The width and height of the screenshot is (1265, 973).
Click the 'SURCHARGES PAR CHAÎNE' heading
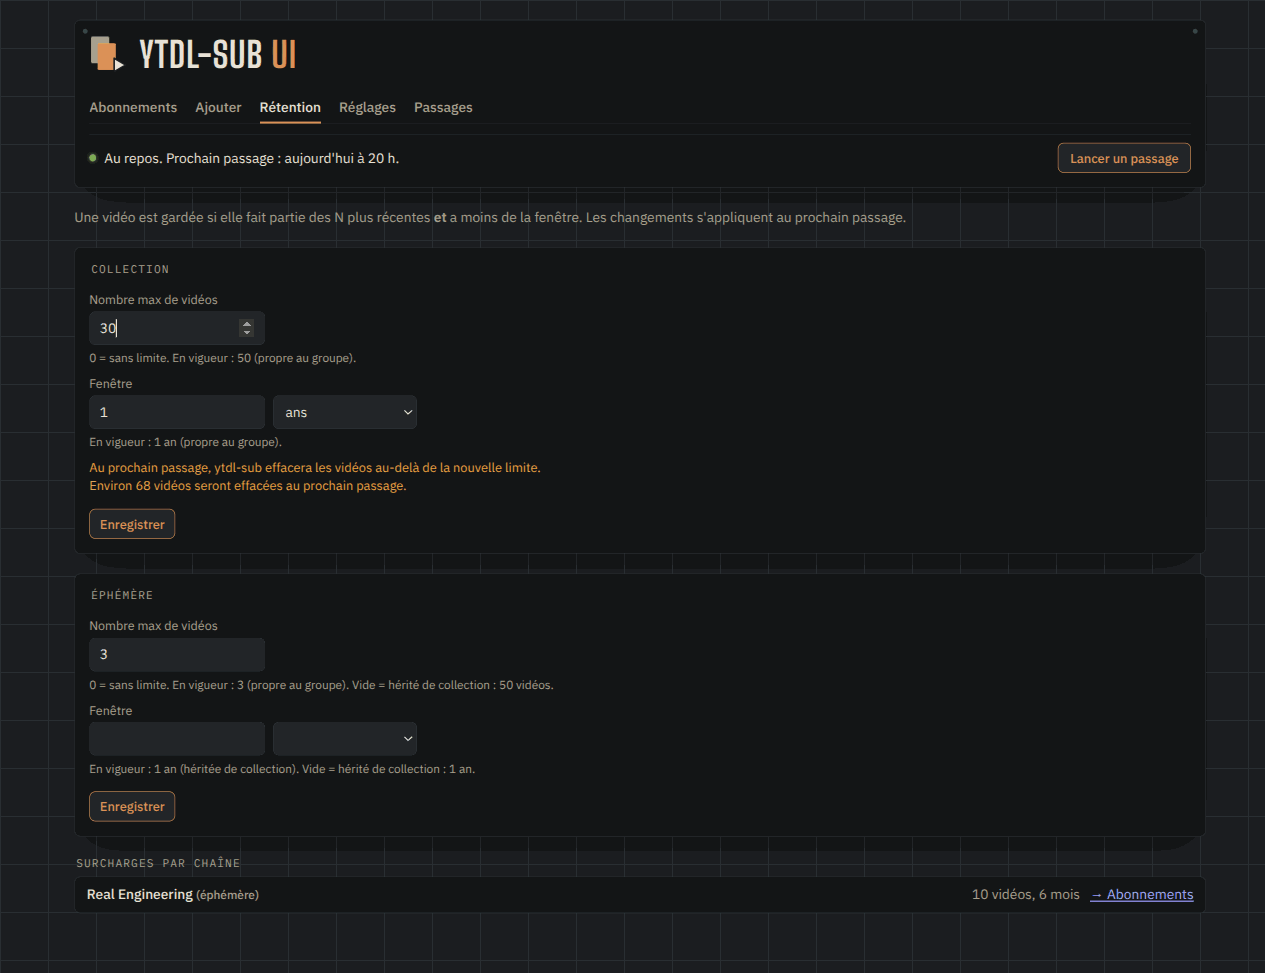coord(158,863)
